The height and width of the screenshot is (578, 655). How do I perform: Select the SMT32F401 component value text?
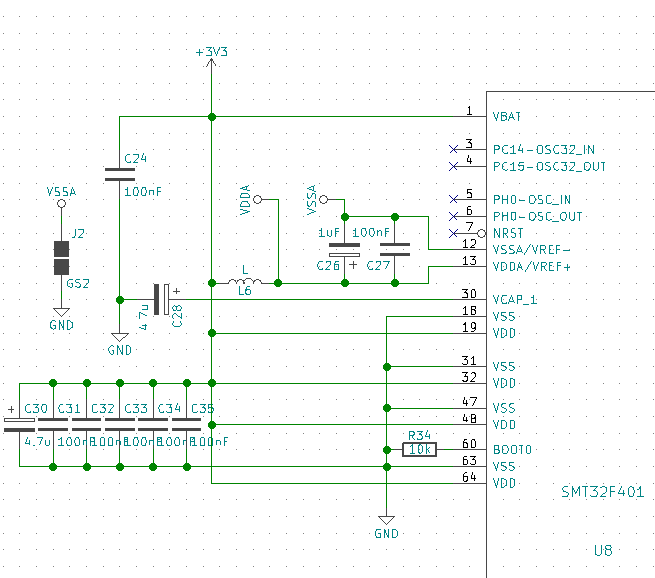pos(602,492)
